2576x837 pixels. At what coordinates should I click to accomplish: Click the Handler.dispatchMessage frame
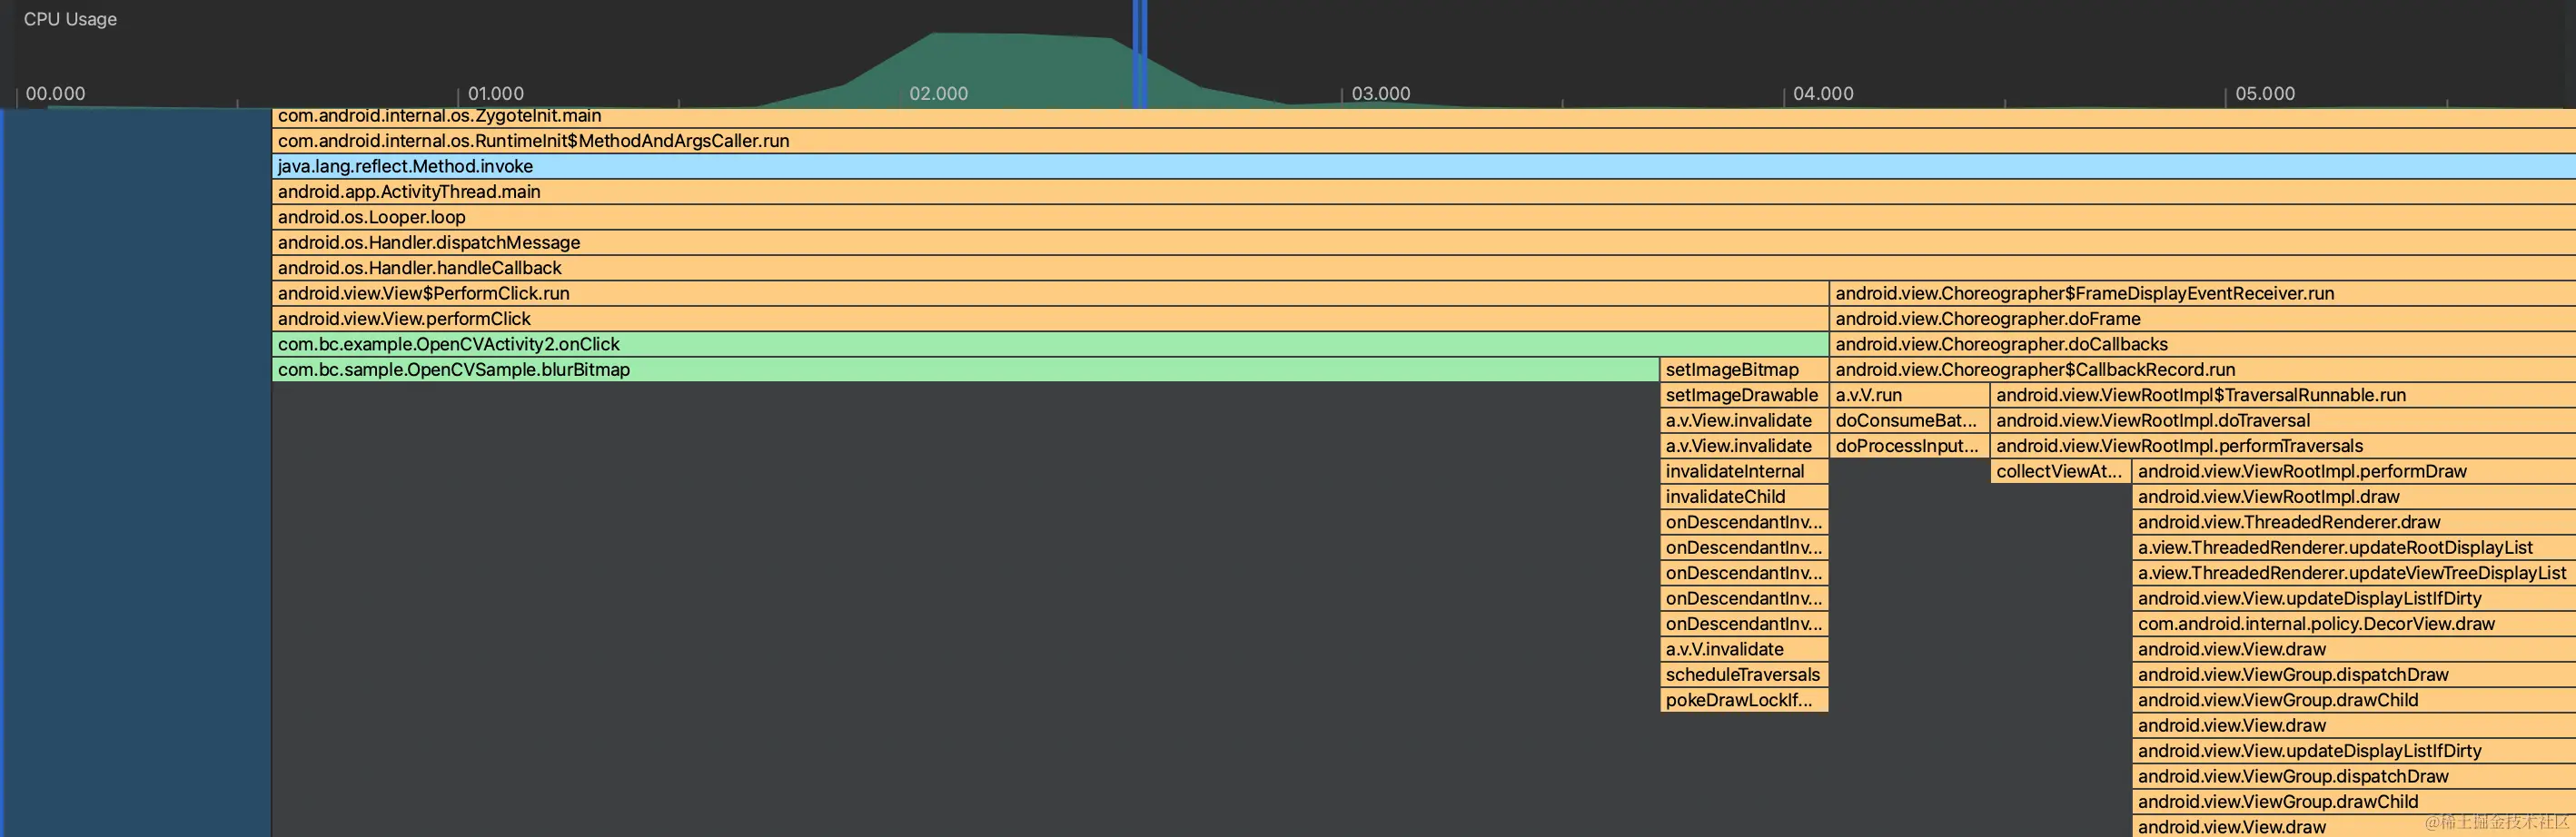coord(1424,243)
